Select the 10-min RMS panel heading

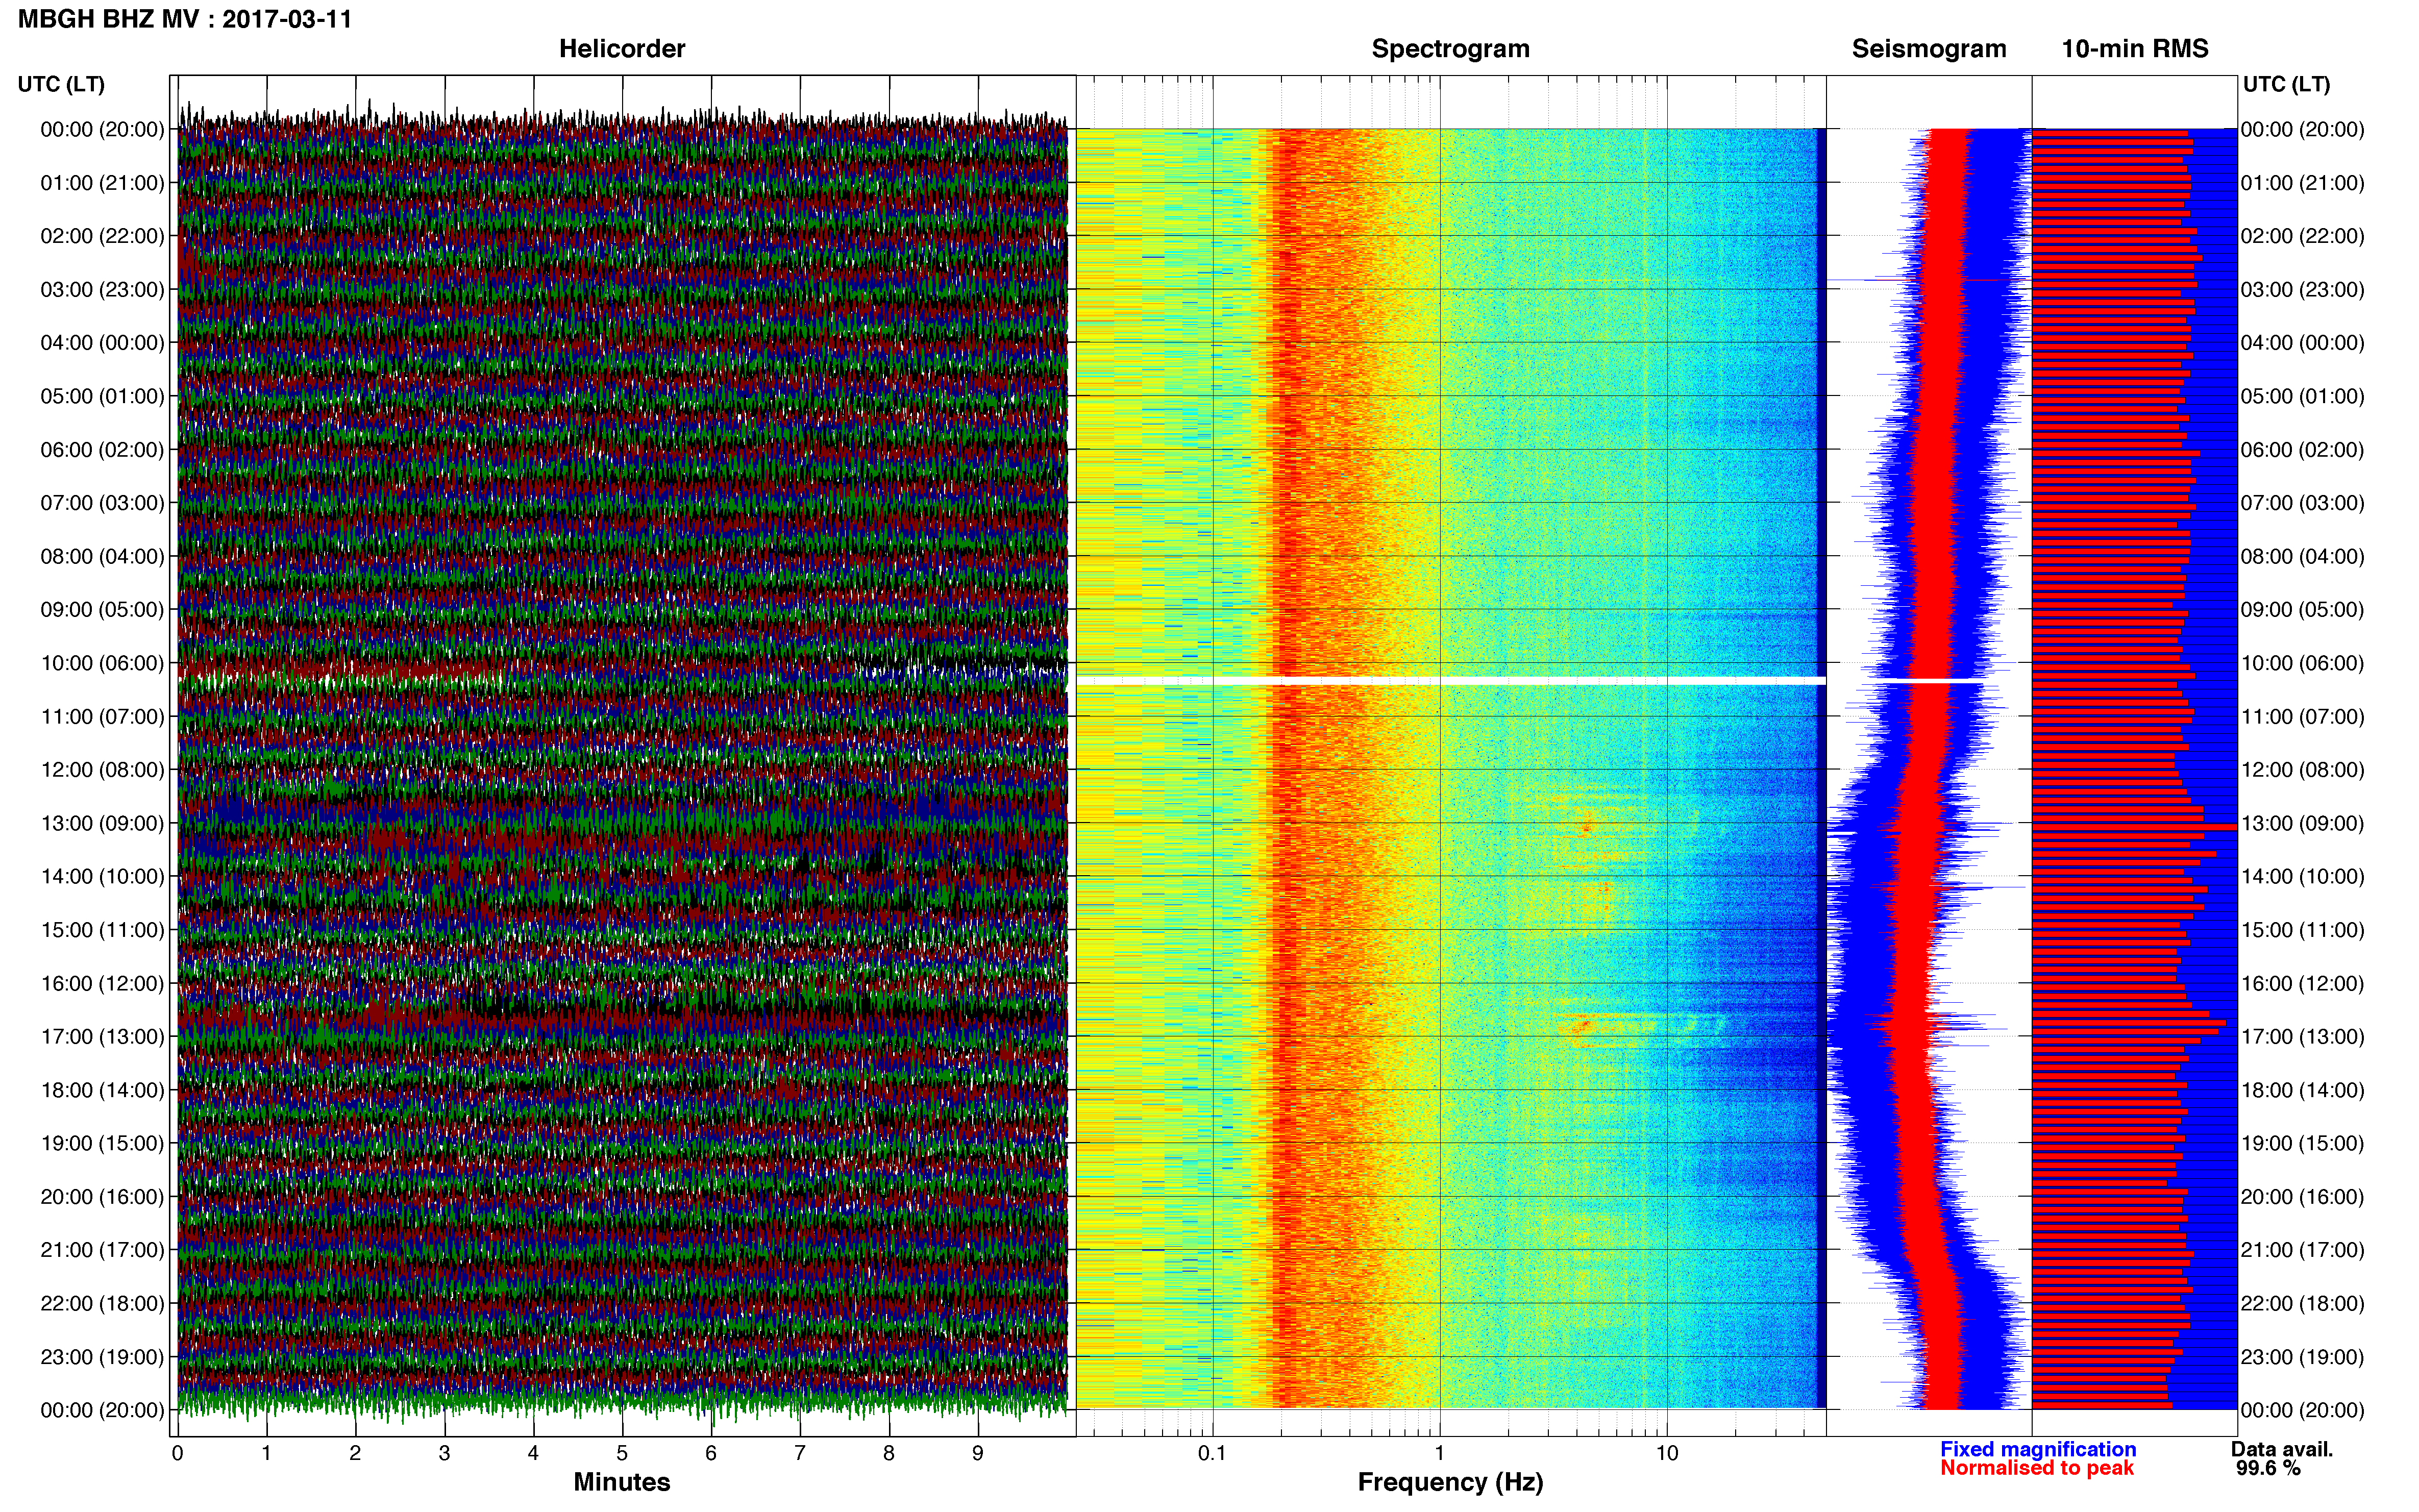click(2135, 49)
